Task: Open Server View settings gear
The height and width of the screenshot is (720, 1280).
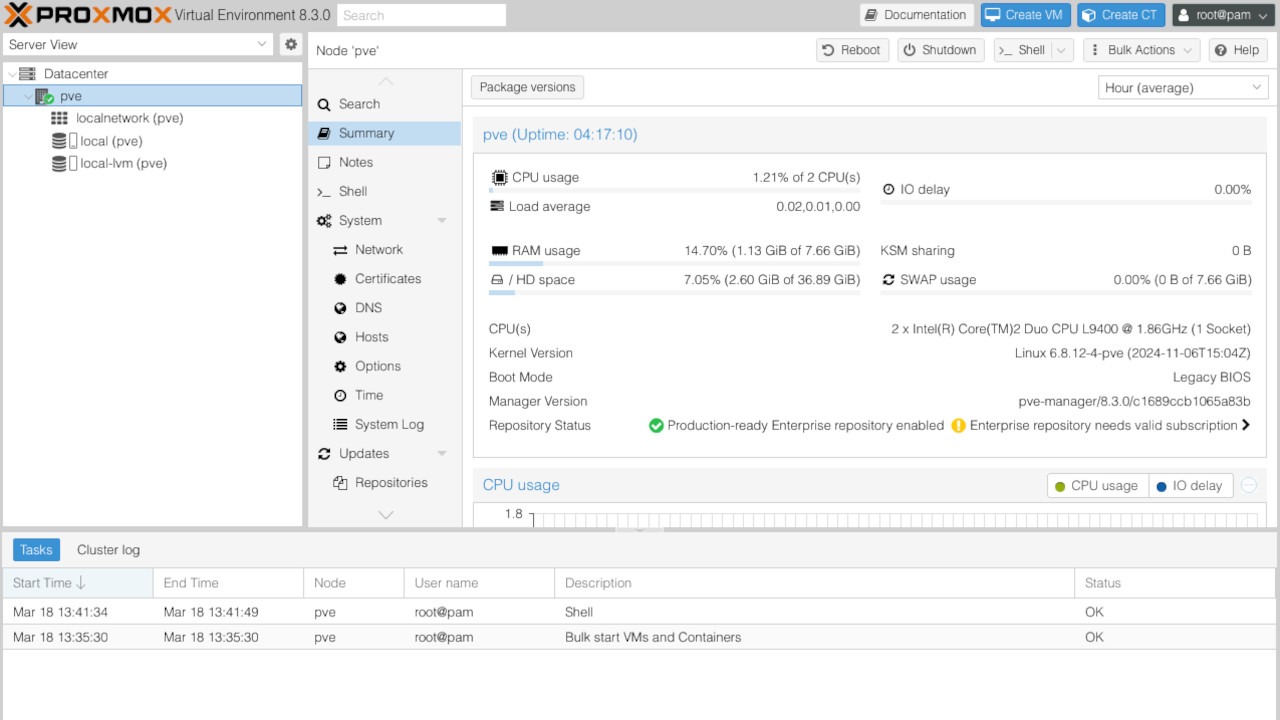Action: (291, 44)
